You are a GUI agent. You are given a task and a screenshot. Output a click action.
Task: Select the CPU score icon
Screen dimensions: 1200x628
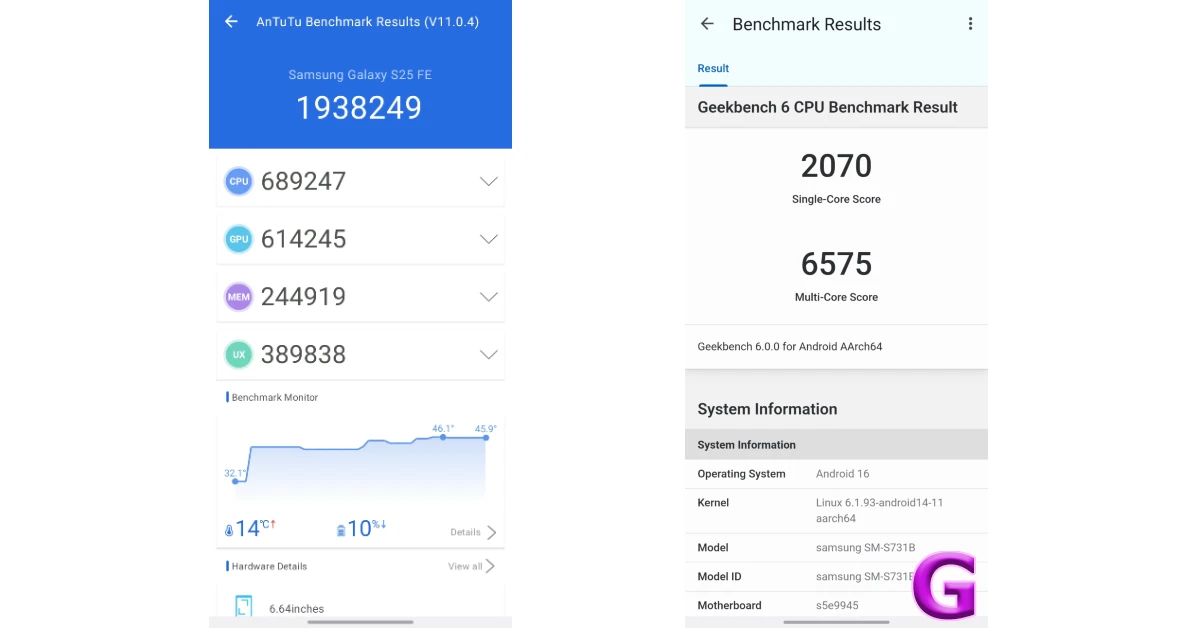(238, 181)
